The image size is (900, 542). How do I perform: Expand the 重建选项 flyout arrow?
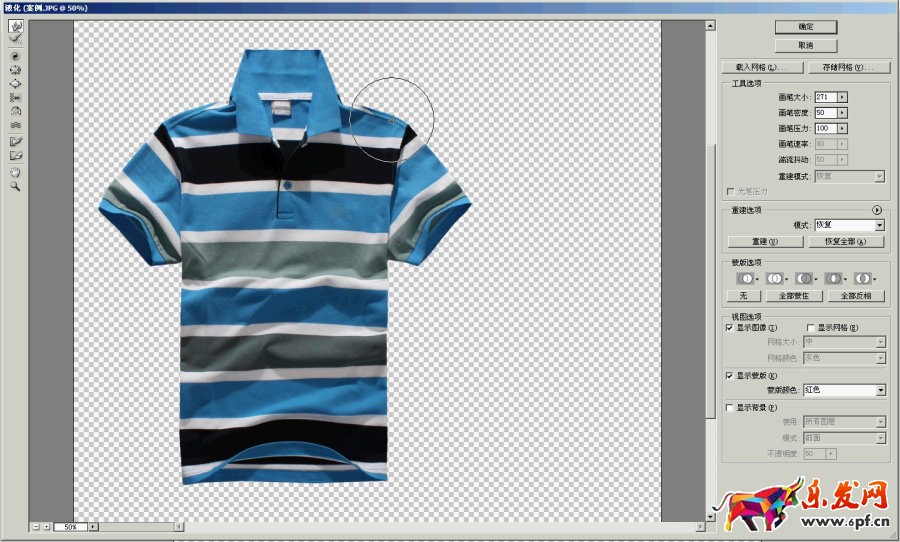tap(877, 210)
